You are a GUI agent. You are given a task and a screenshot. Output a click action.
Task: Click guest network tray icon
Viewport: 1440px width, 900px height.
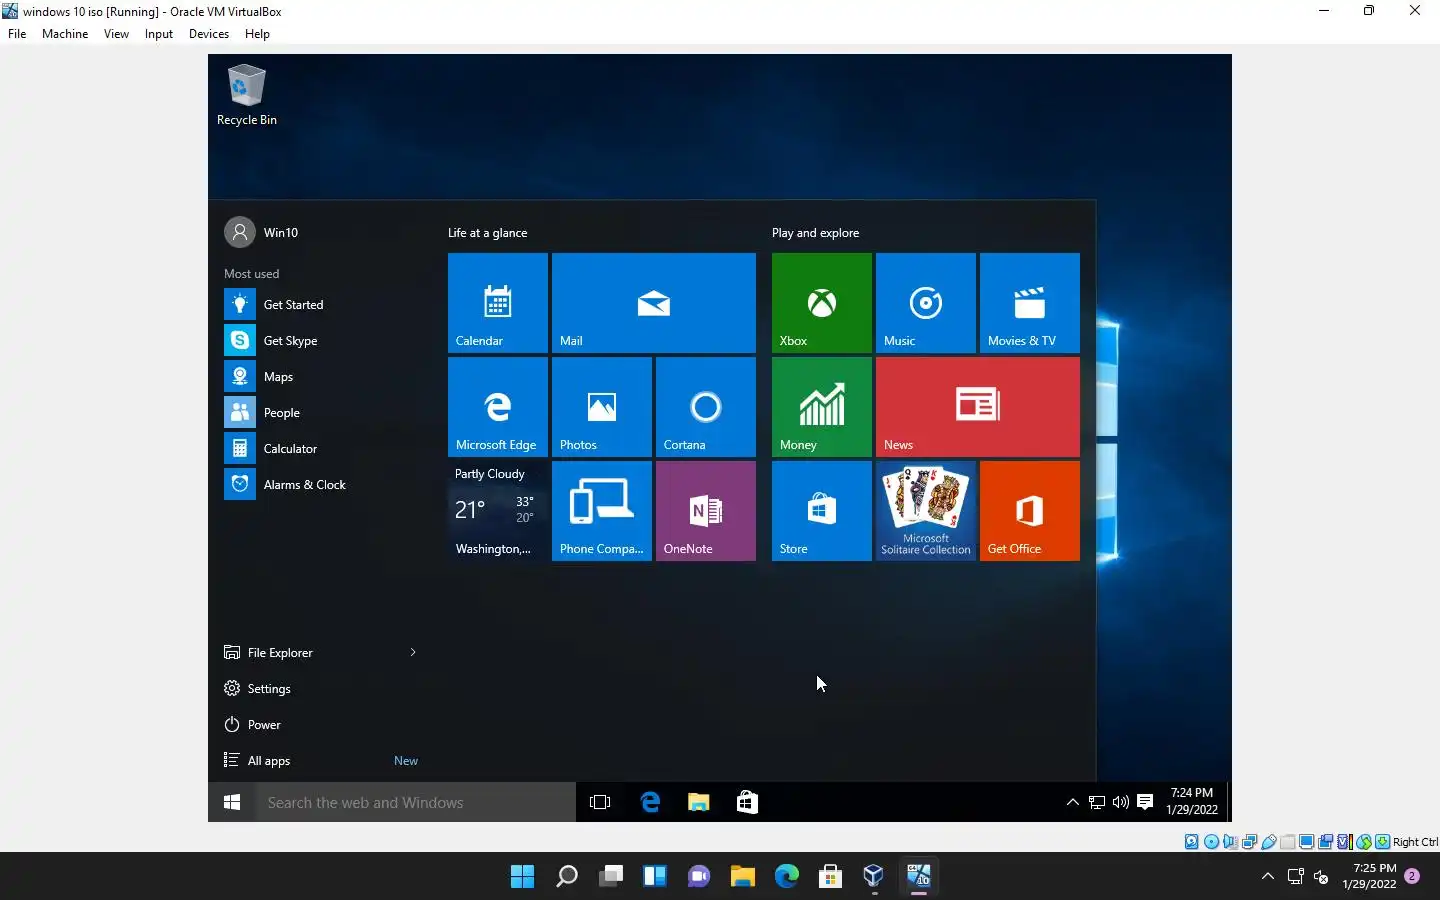[1097, 802]
